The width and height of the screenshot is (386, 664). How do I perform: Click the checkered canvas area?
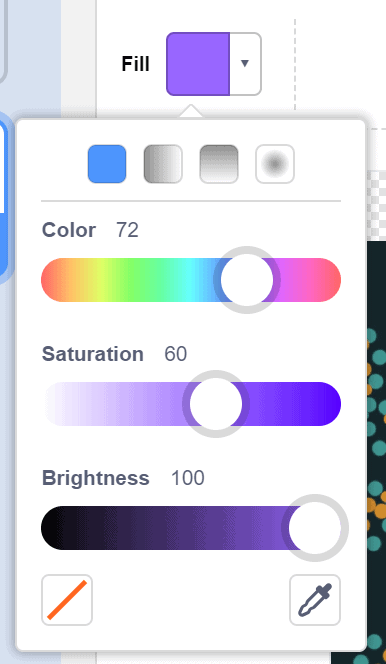(x=376, y=205)
